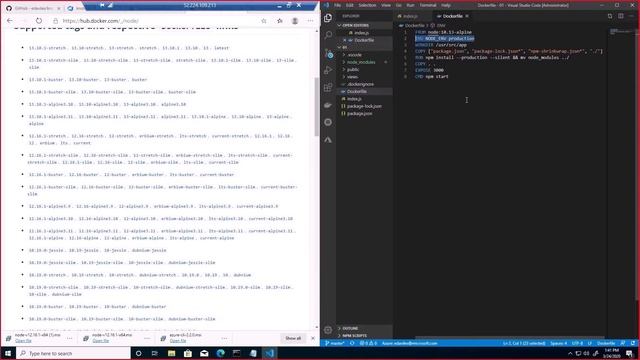Open the downloaded azure-cli msi file
Image resolution: width=640 pixels, height=360 pixels.
(178, 341)
